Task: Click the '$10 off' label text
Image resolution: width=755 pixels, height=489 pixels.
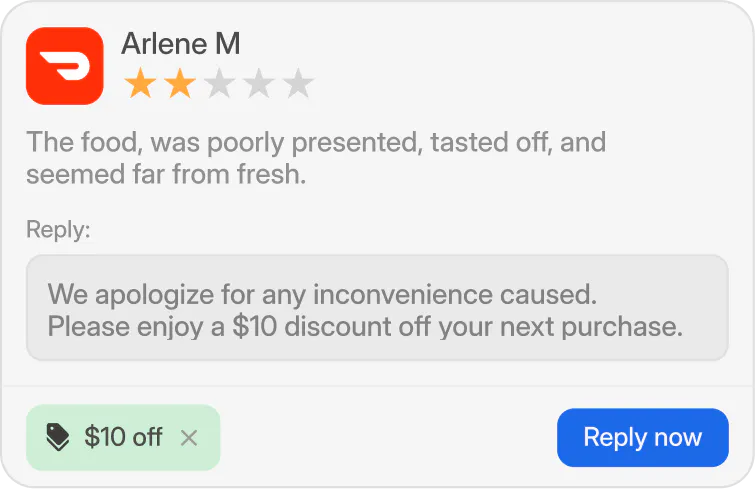Action: [x=123, y=437]
